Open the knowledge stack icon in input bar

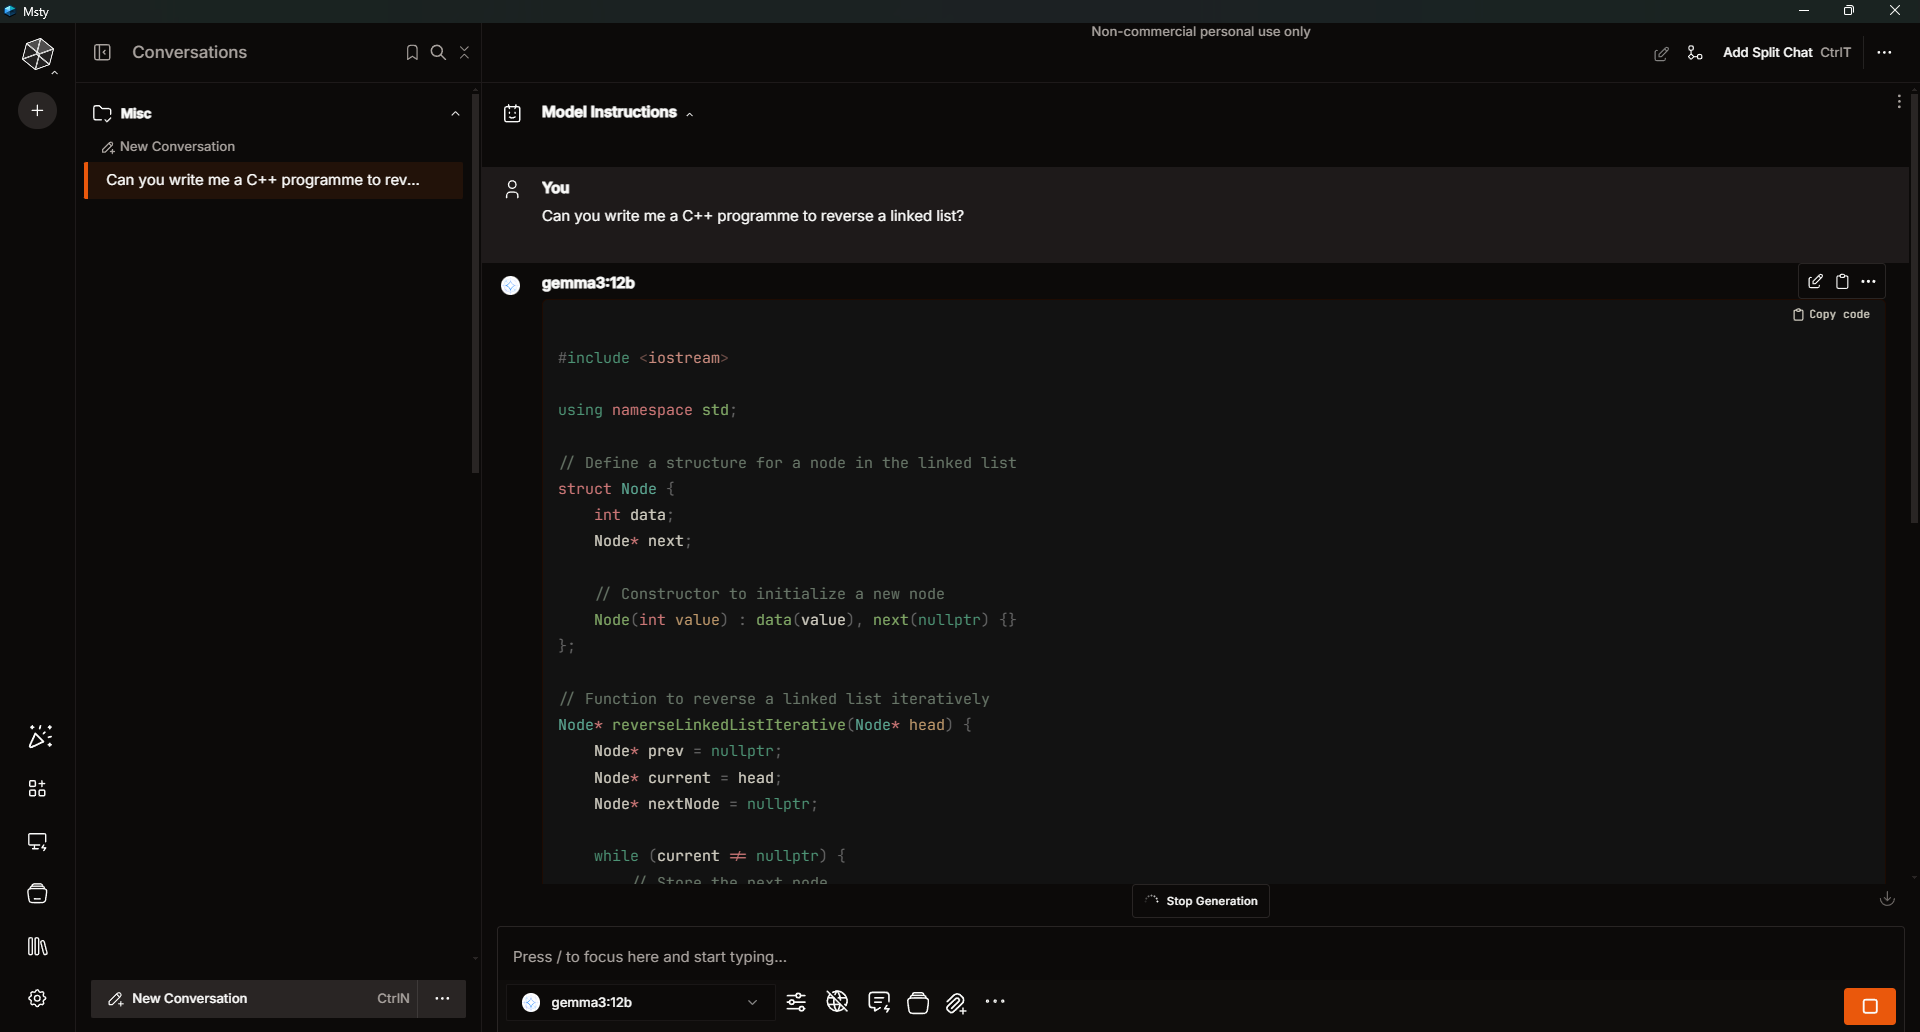tap(918, 1004)
